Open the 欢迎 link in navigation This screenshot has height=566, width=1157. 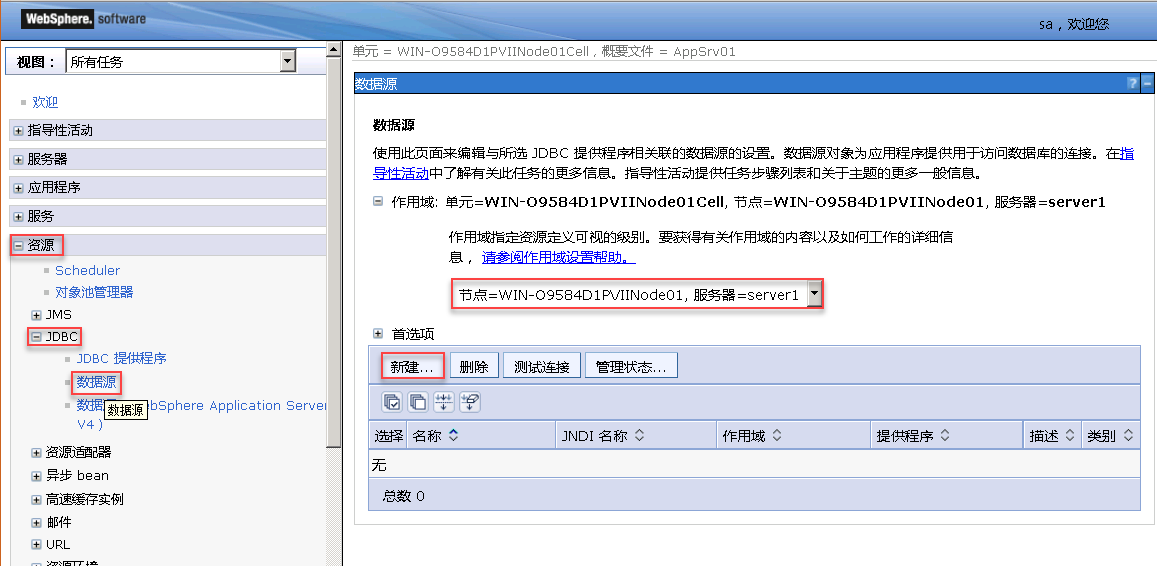(x=45, y=103)
